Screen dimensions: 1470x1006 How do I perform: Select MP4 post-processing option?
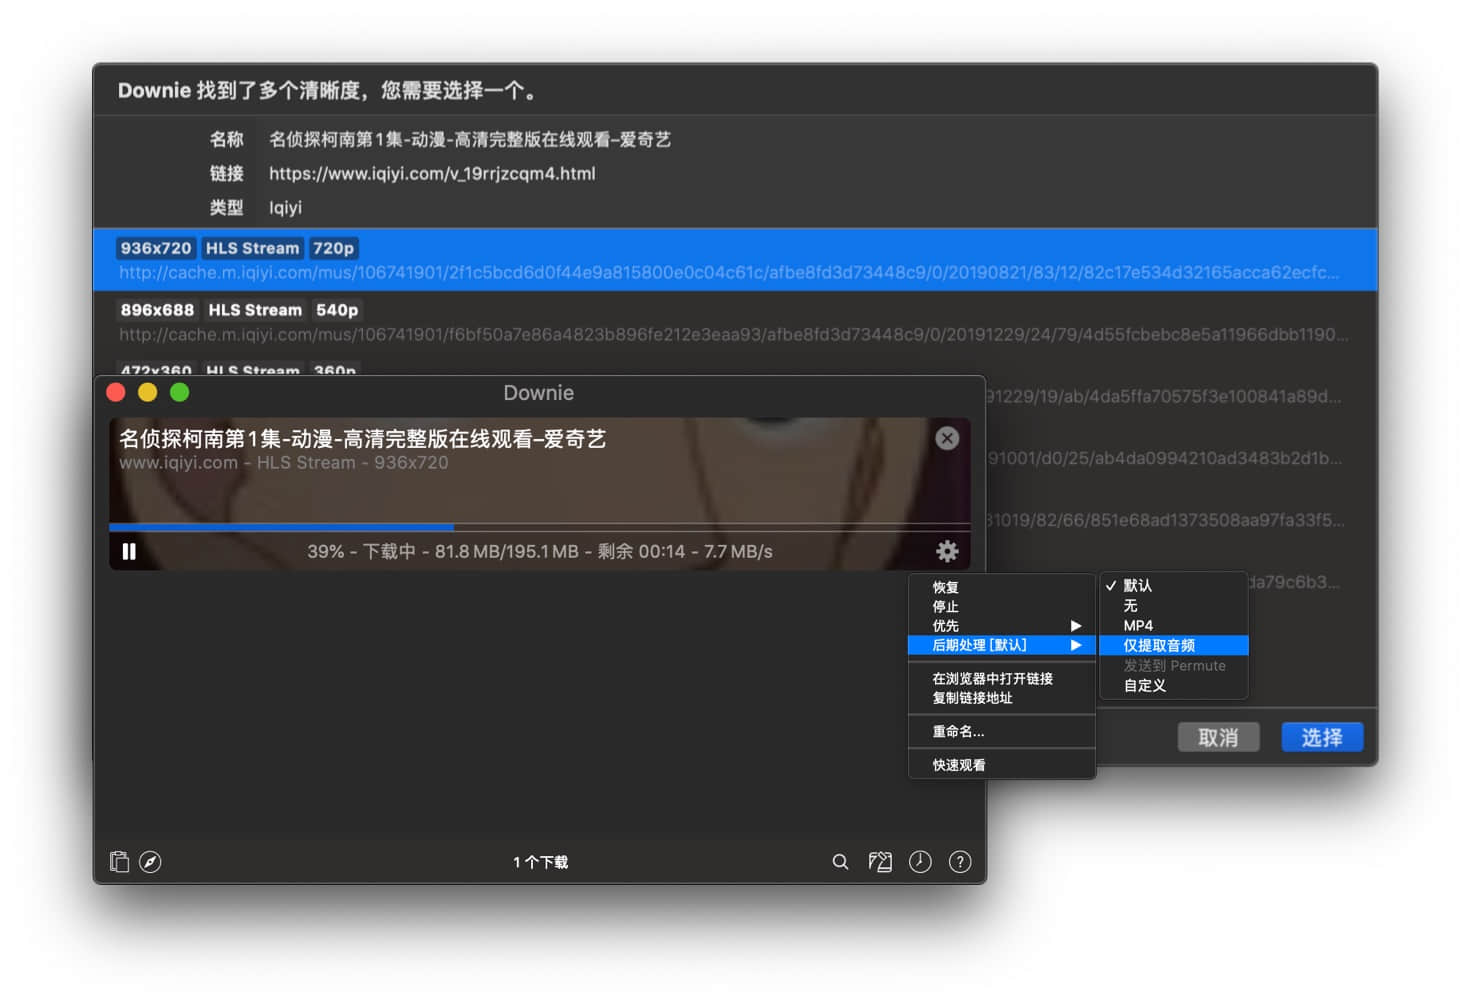pyautogui.click(x=1173, y=626)
